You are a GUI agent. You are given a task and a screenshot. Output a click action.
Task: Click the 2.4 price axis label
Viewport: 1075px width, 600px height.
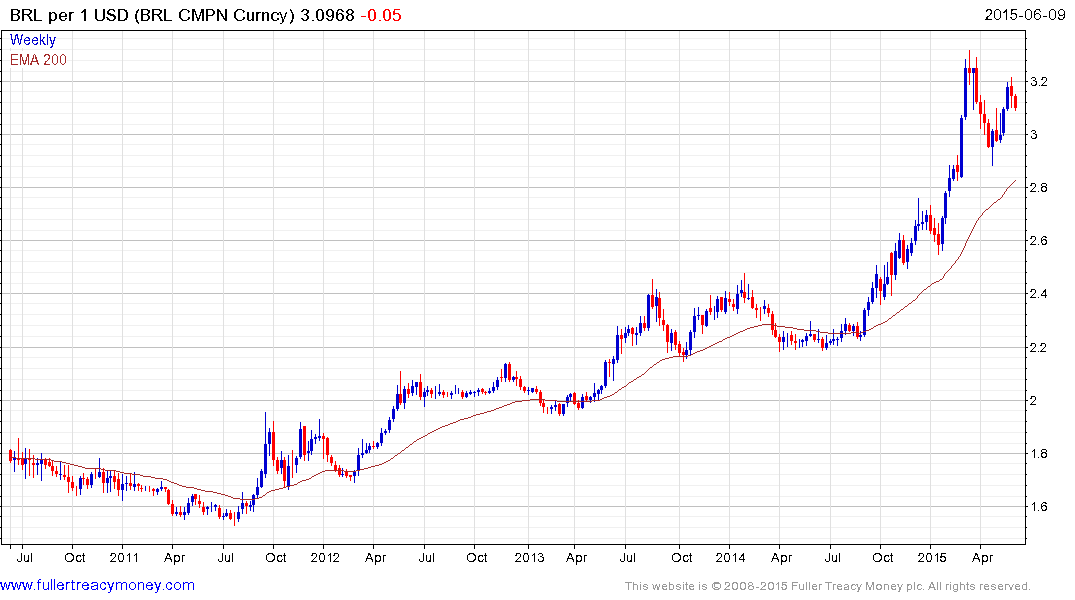(x=1039, y=293)
